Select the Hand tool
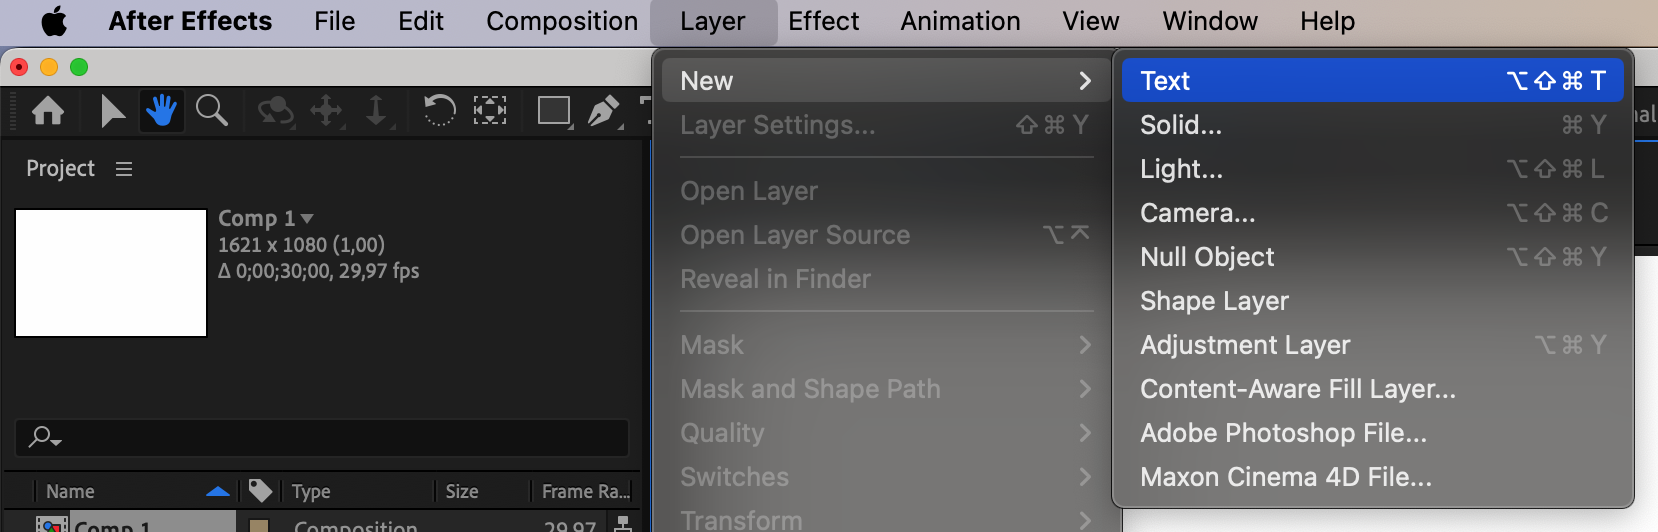This screenshot has height=532, width=1658. (161, 110)
